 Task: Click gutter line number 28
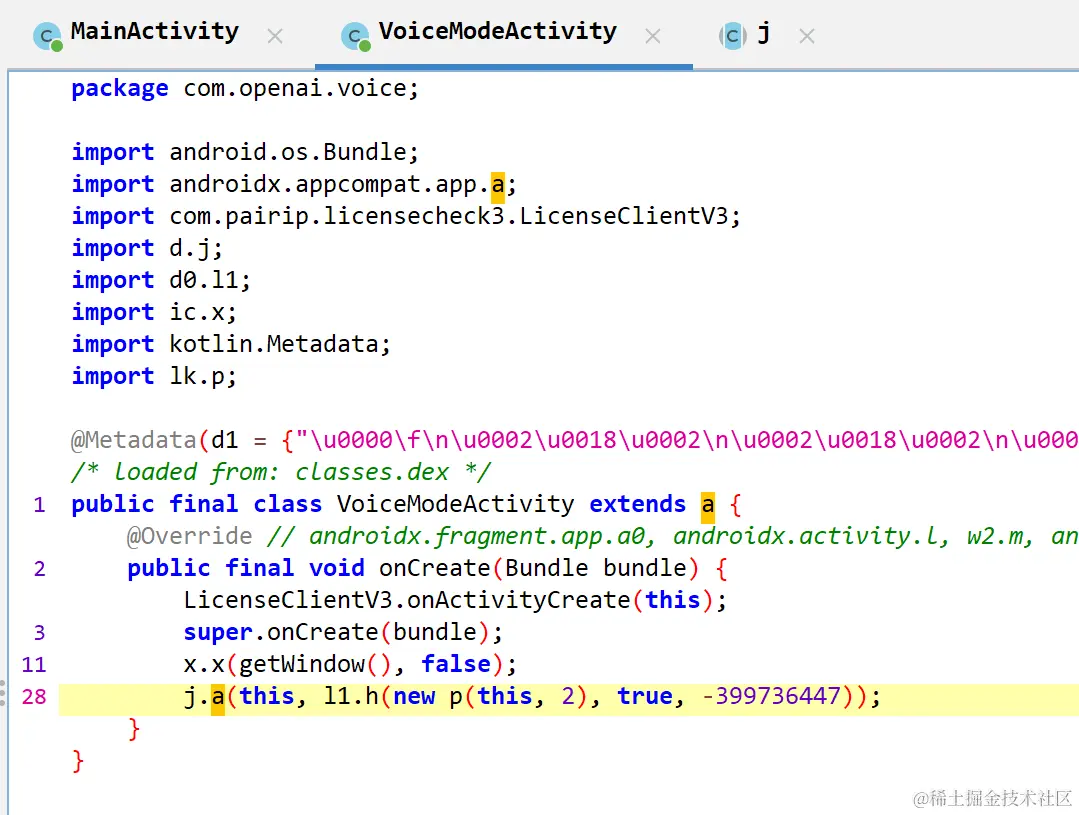pyautogui.click(x=34, y=697)
